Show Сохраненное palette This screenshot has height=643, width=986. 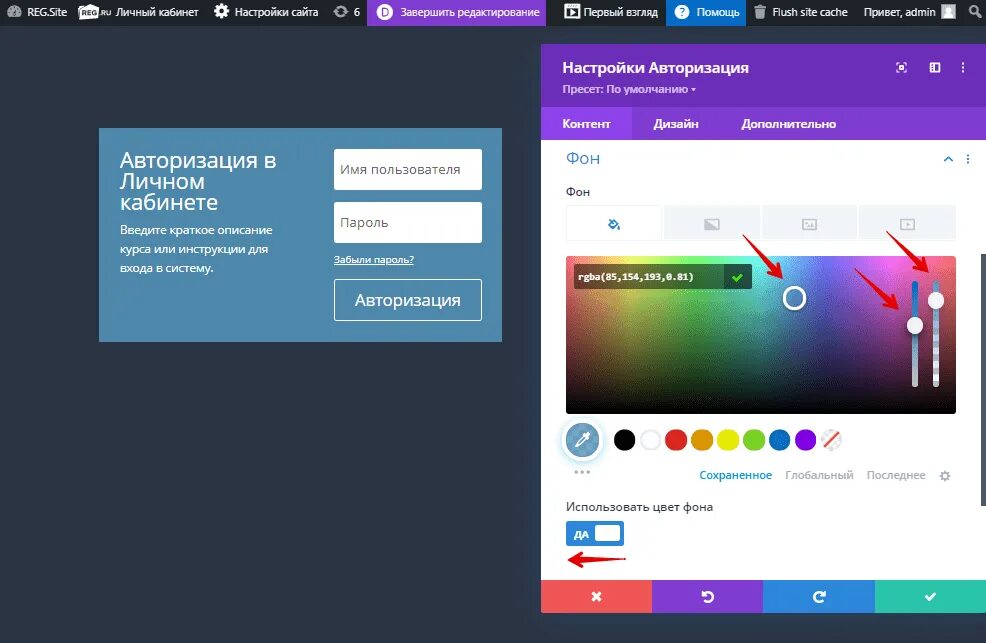pyautogui.click(x=735, y=475)
